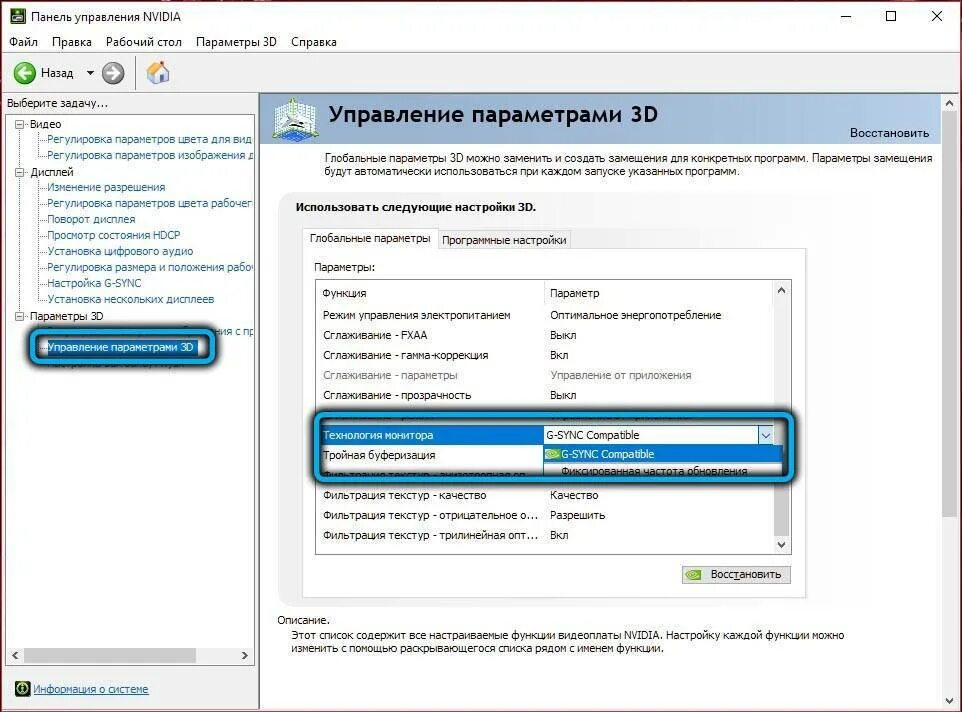The width and height of the screenshot is (962, 712).
Task: Click the task tree horizontal scrollbar thumb
Action: tap(110, 656)
